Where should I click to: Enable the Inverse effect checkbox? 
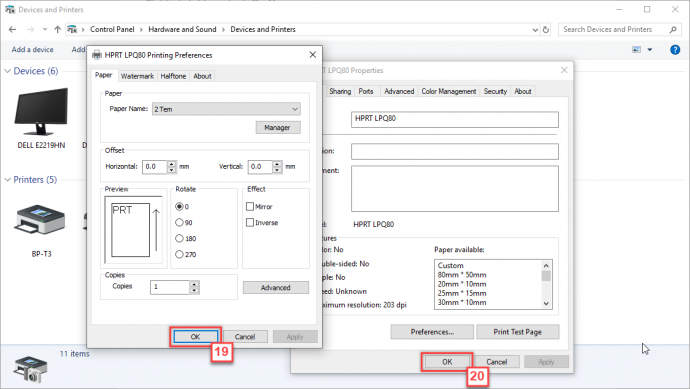[250, 223]
